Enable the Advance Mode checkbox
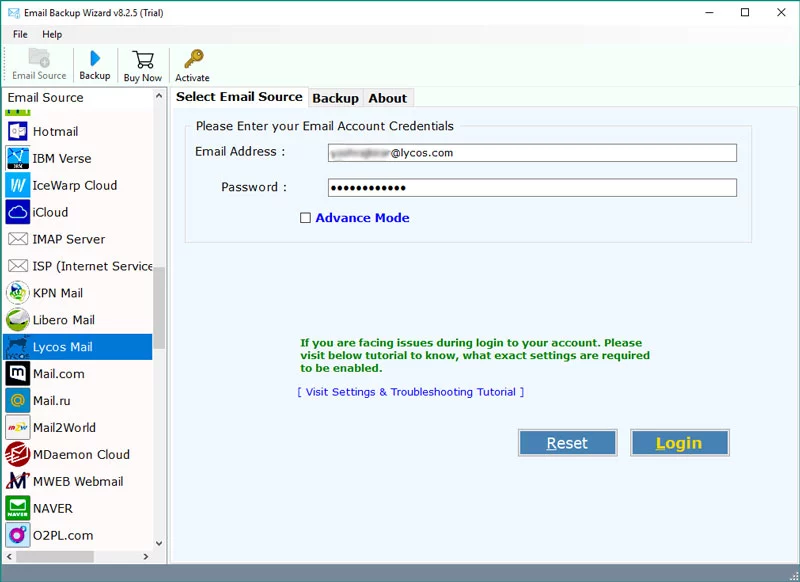This screenshot has height=582, width=800. pyautogui.click(x=306, y=218)
